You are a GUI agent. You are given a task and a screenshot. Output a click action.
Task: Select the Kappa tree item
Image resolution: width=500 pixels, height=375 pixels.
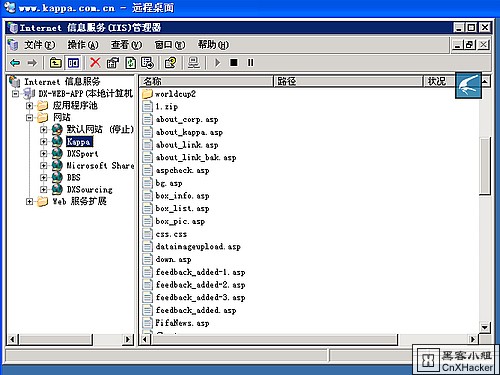[79, 142]
